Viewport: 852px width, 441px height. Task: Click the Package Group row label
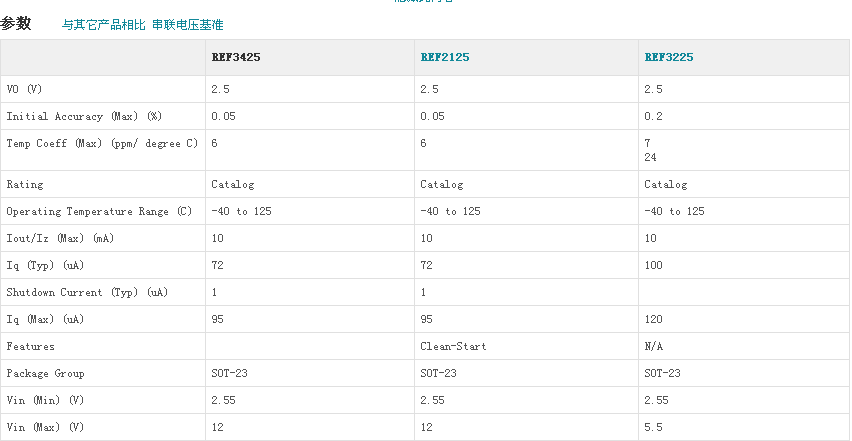[x=45, y=373]
